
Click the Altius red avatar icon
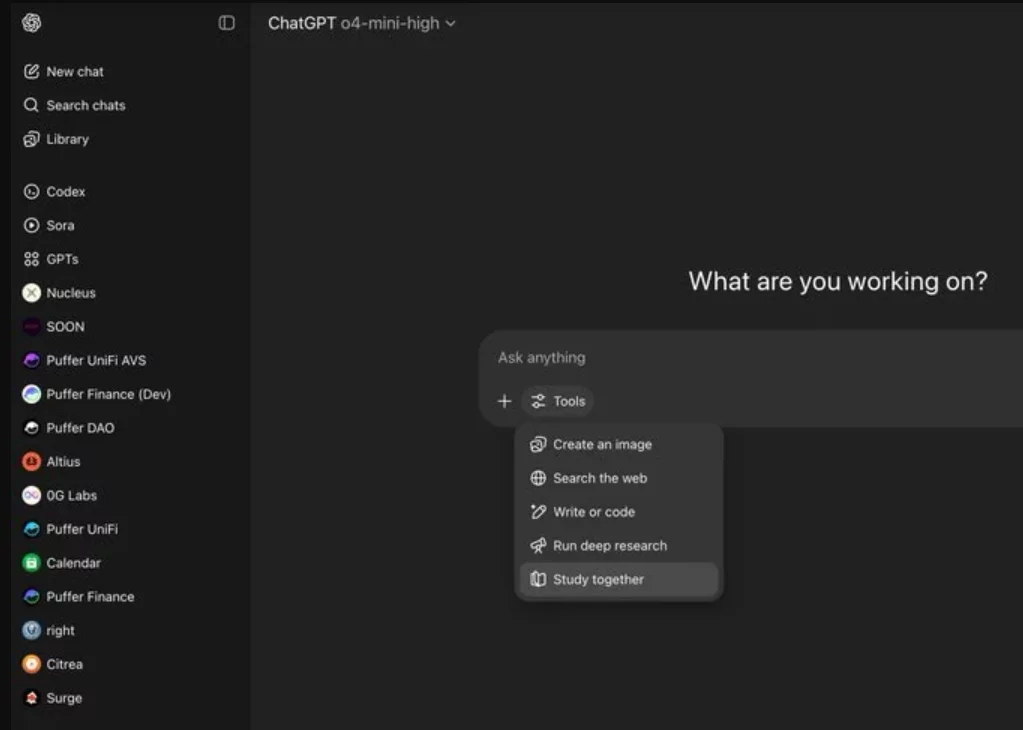tap(31, 462)
